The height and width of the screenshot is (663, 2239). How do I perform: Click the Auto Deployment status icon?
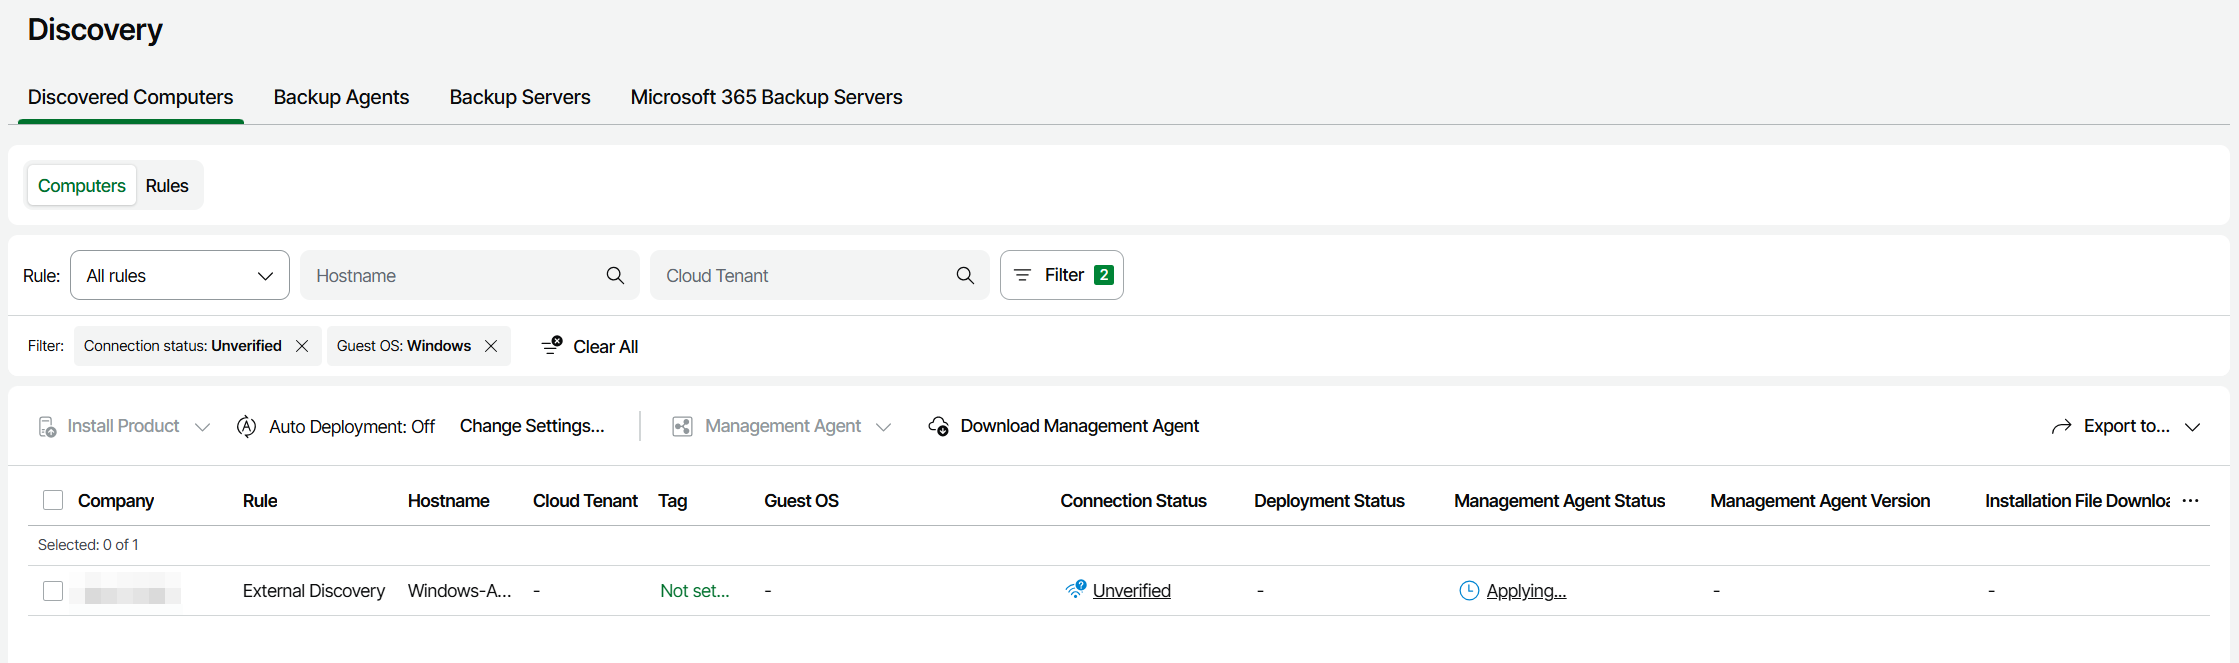(x=247, y=427)
